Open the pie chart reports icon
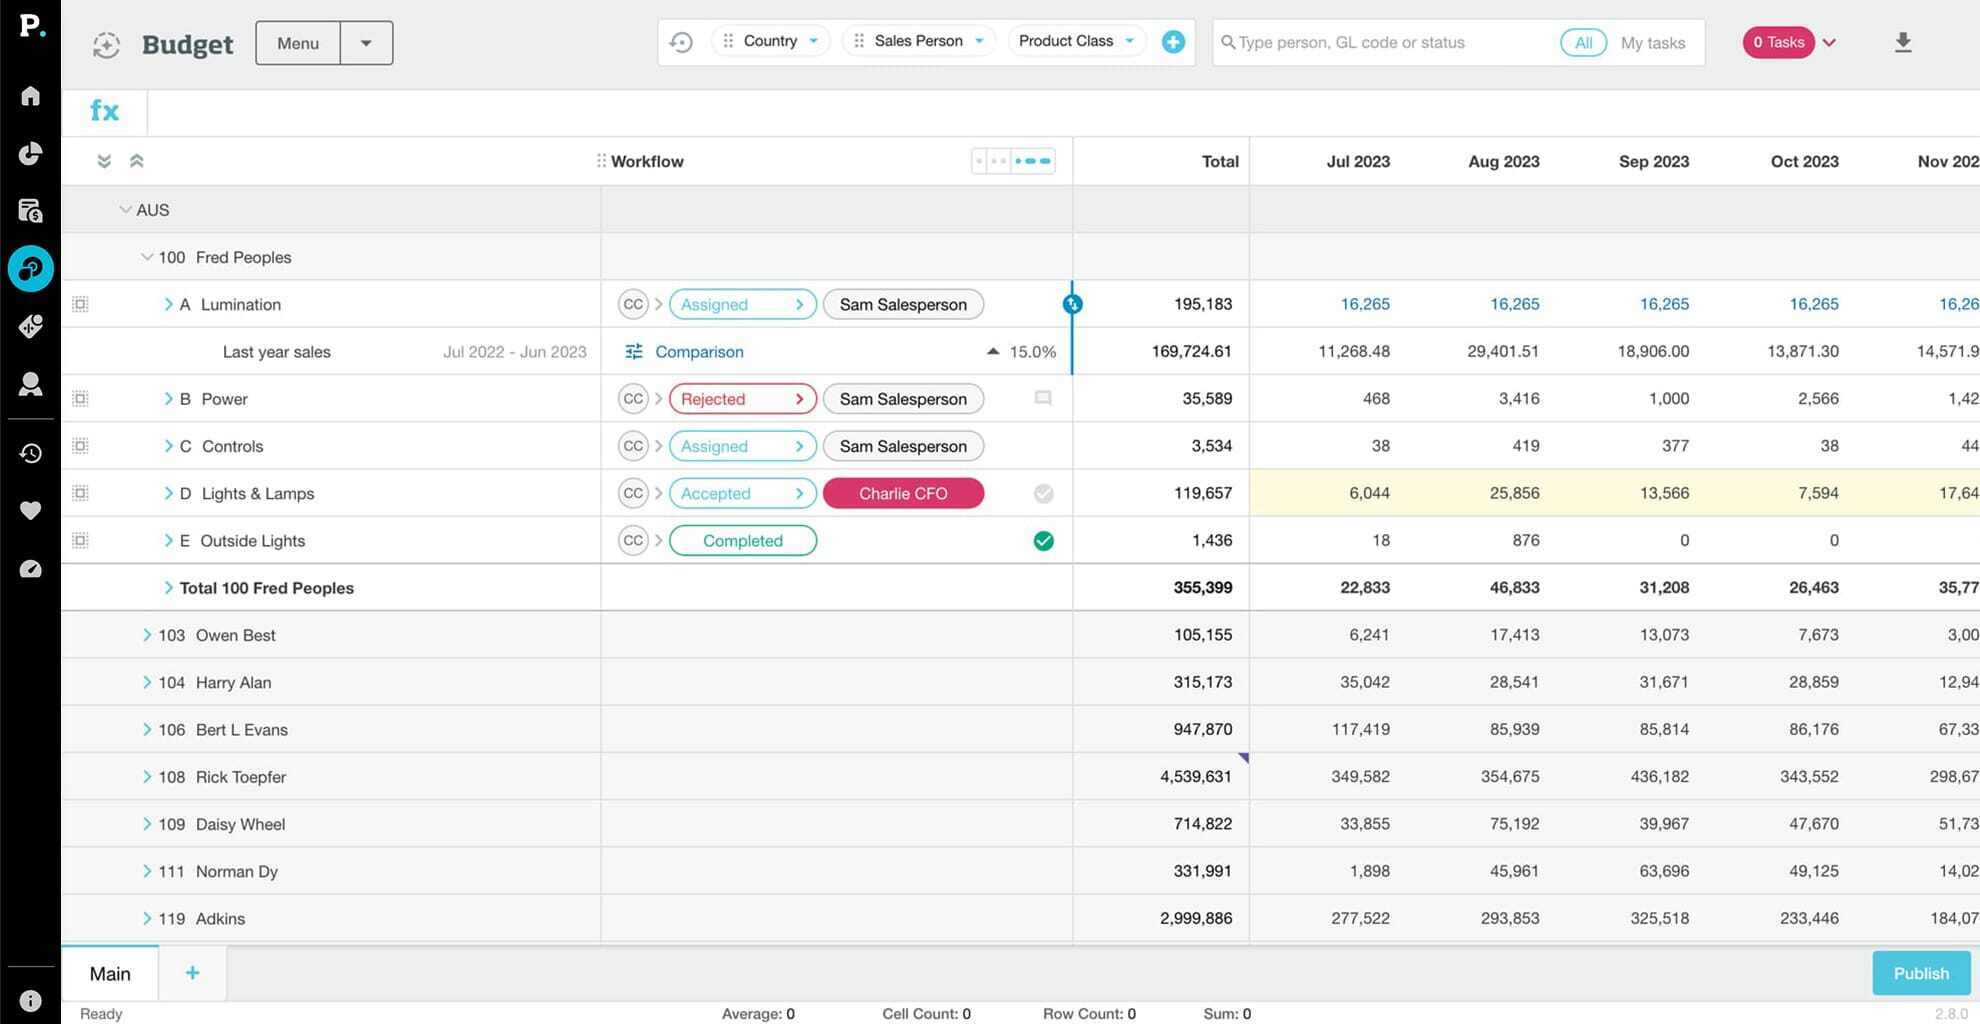Image resolution: width=1980 pixels, height=1024 pixels. [x=30, y=153]
